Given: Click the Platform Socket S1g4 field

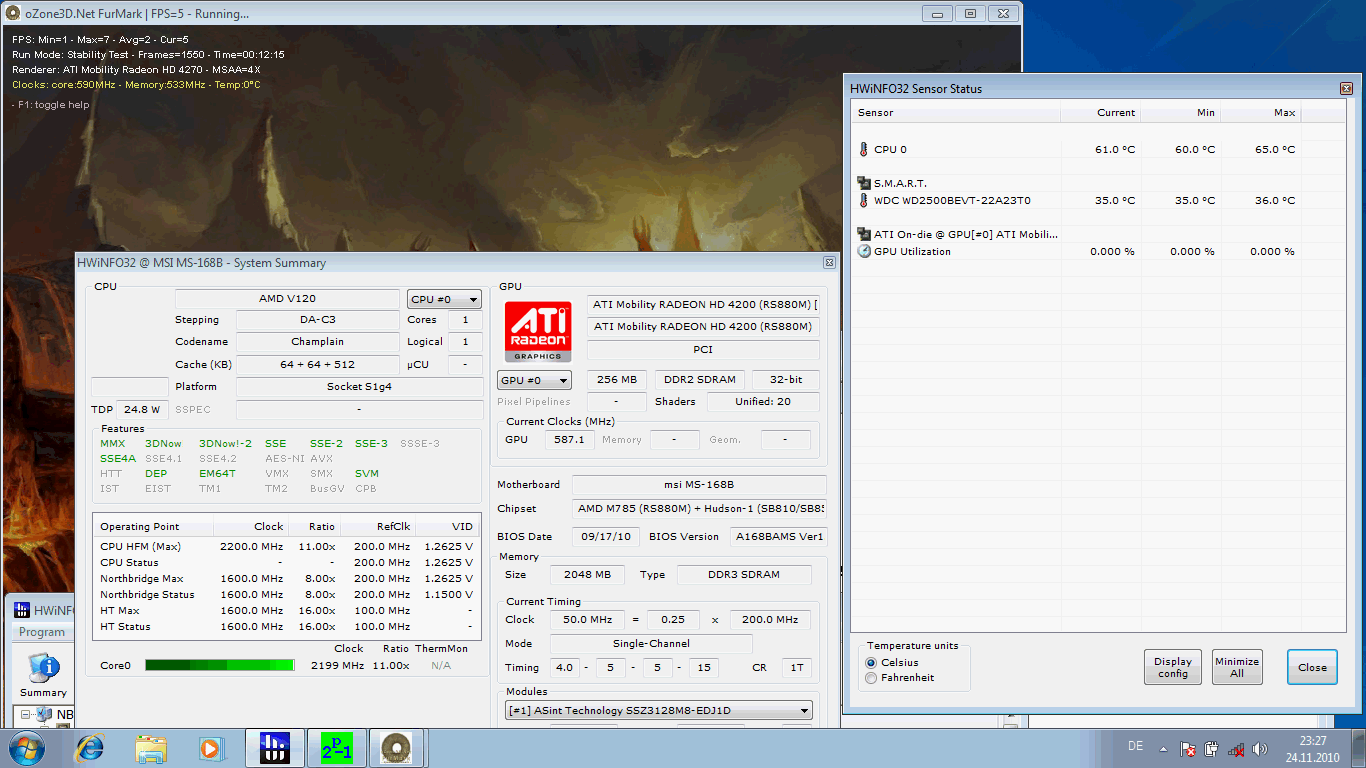Looking at the screenshot, I should (x=359, y=387).
